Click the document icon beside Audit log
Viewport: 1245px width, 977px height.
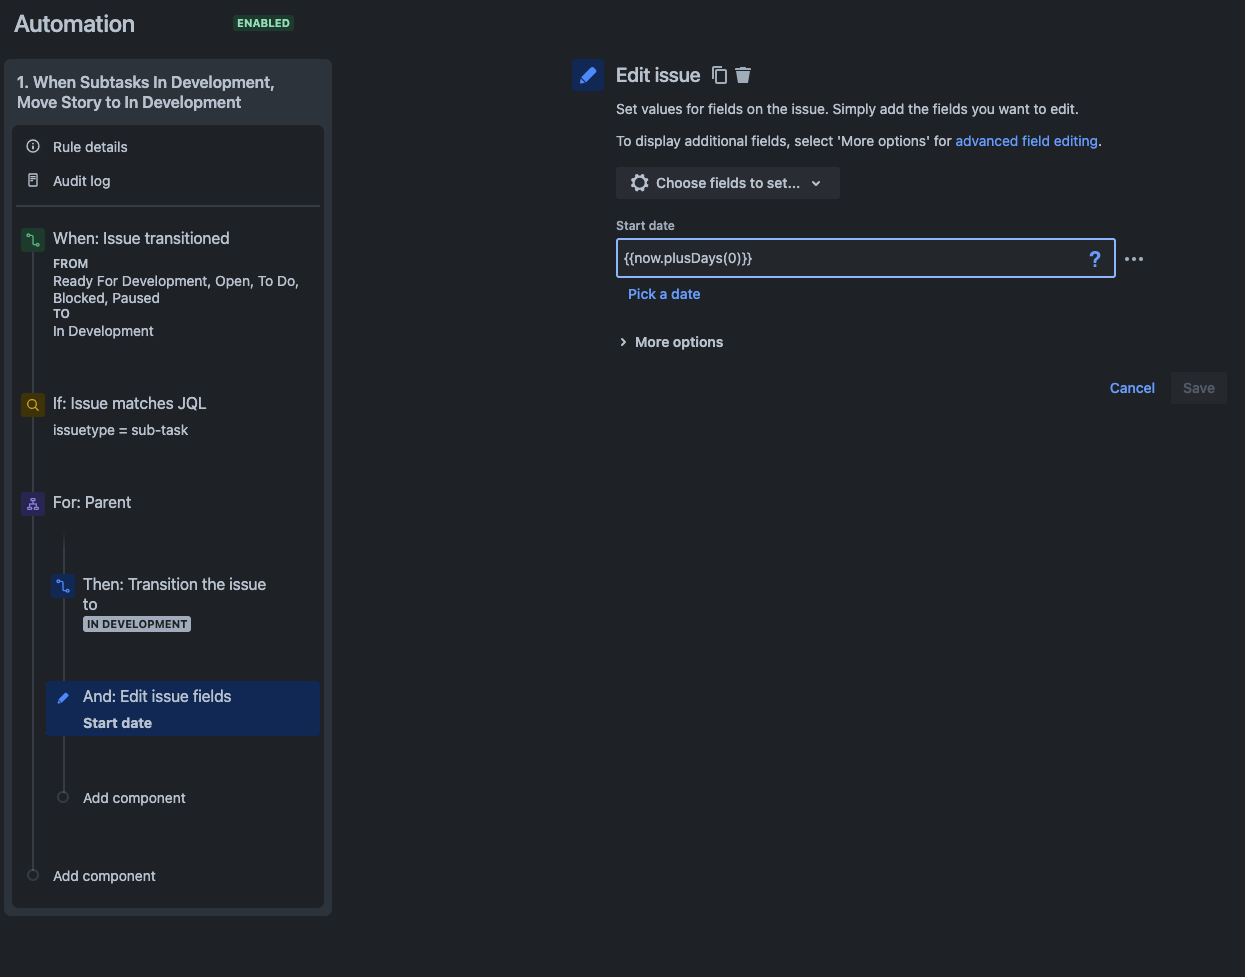click(x=33, y=181)
